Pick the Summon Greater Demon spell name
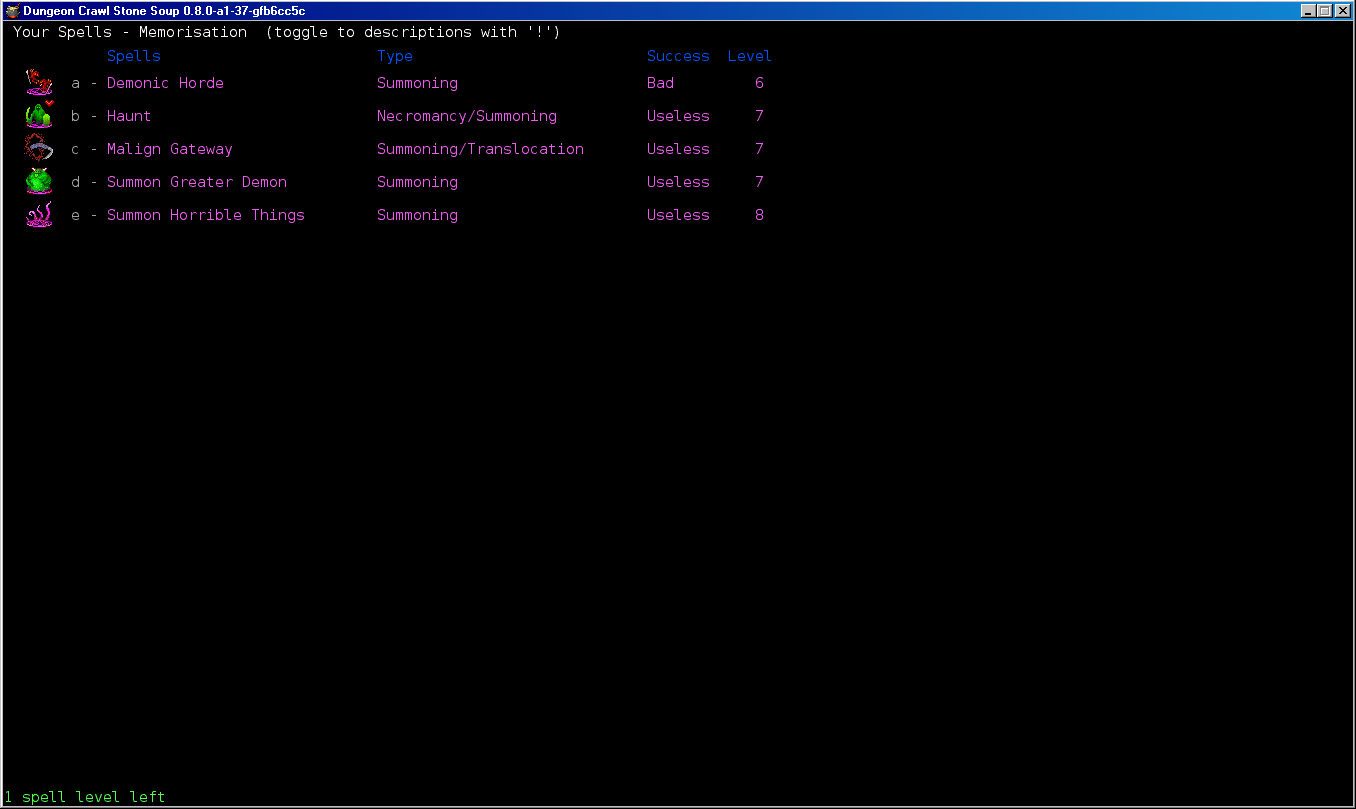The image size is (1356, 809). [197, 182]
